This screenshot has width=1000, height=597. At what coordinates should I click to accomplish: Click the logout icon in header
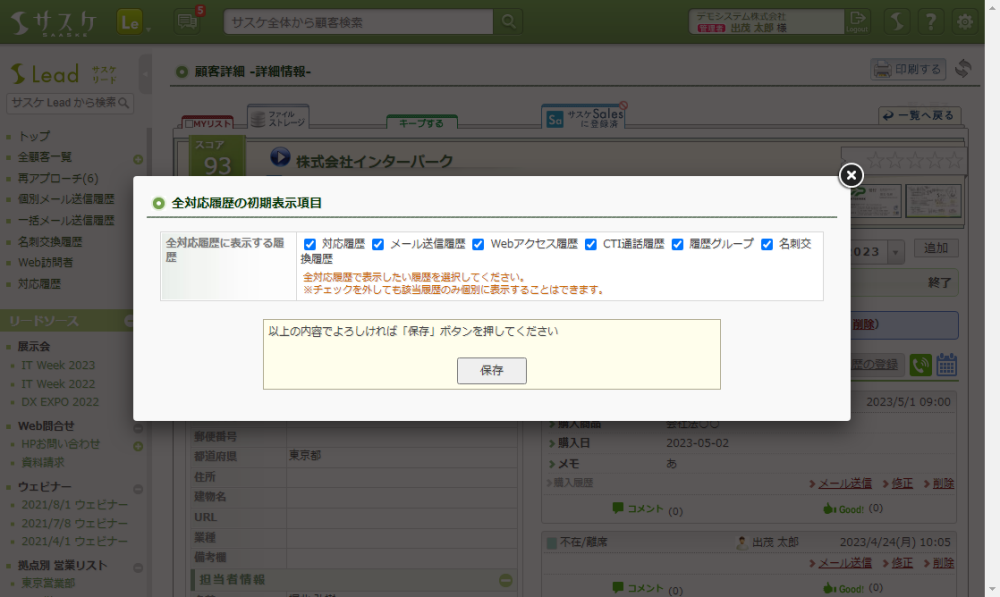click(858, 21)
